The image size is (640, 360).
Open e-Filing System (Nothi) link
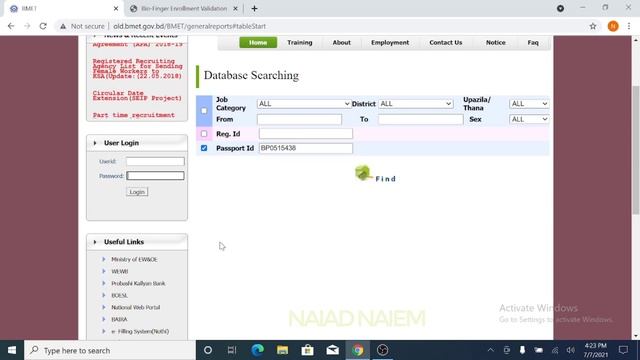point(140,331)
